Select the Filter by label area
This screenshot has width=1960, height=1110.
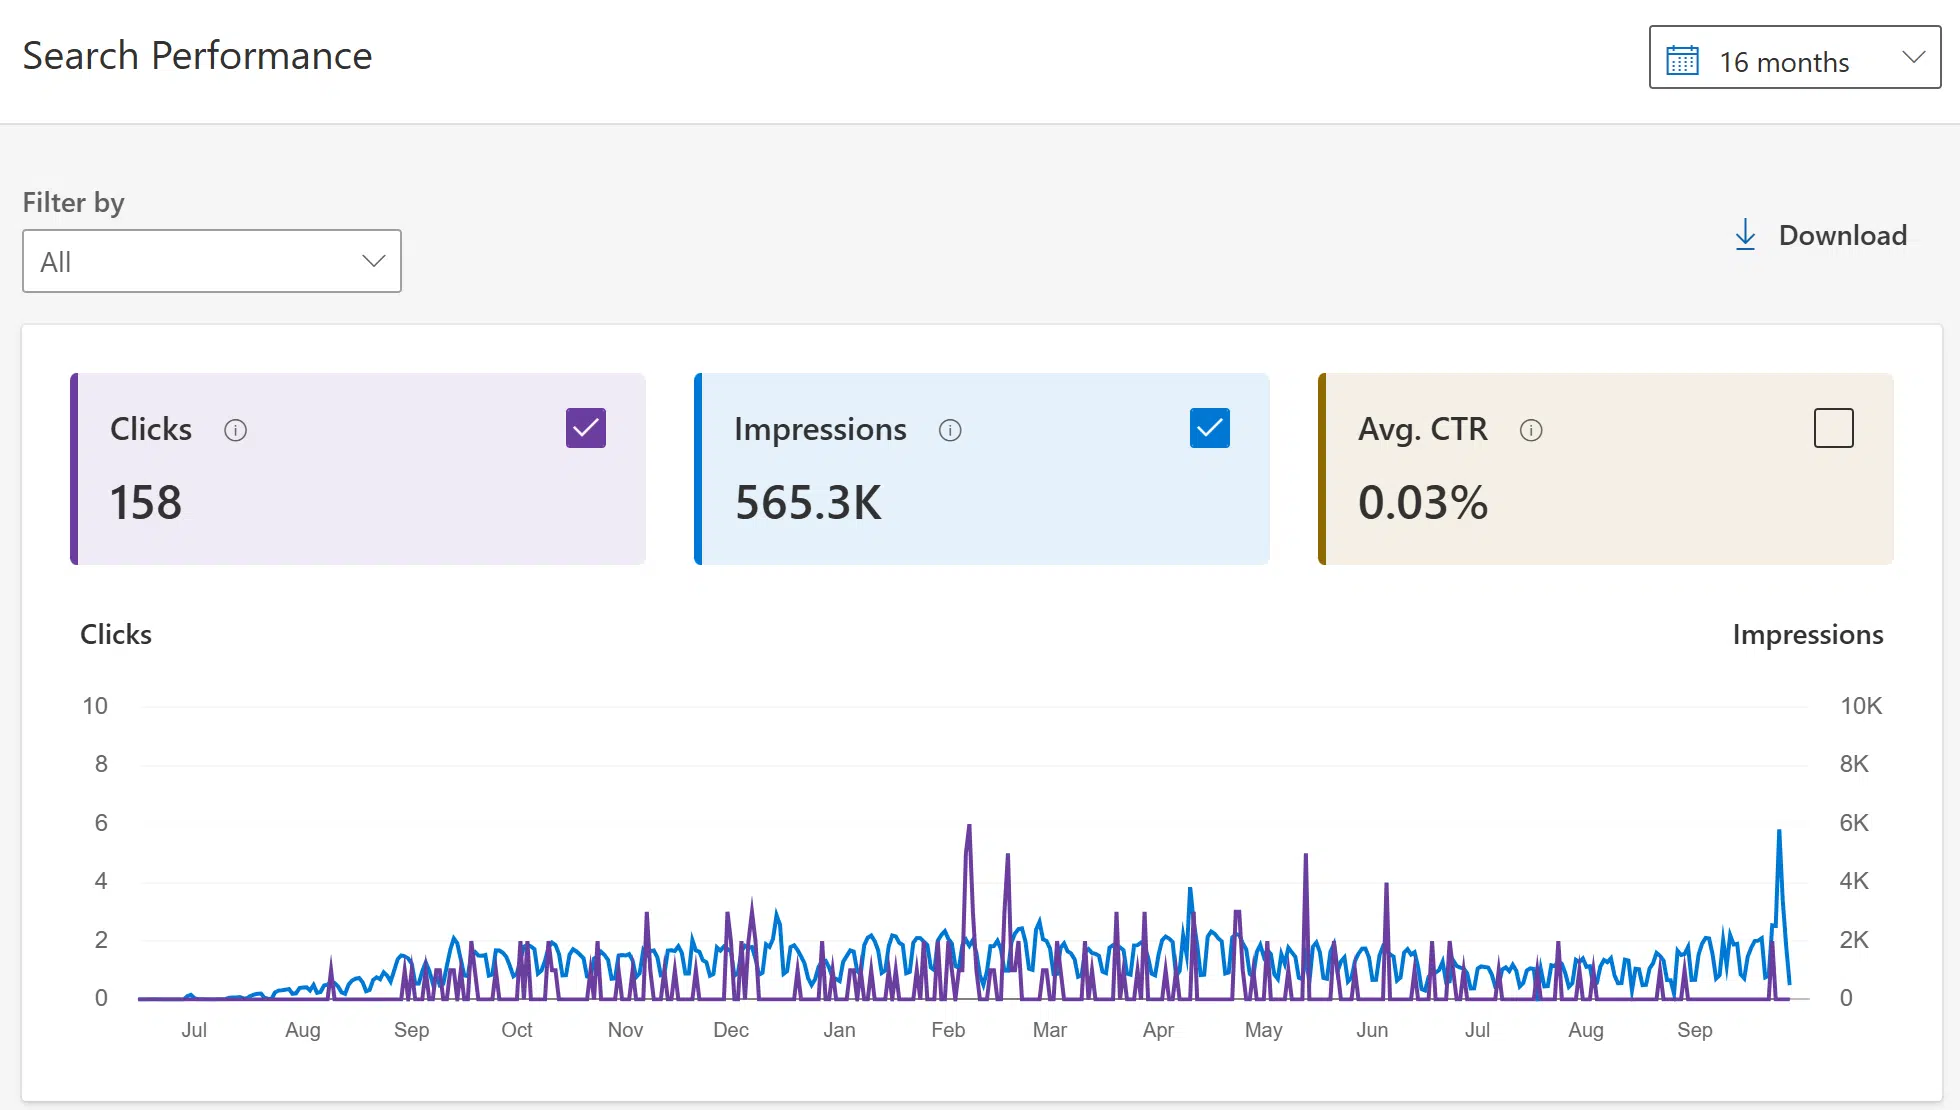[x=73, y=202]
